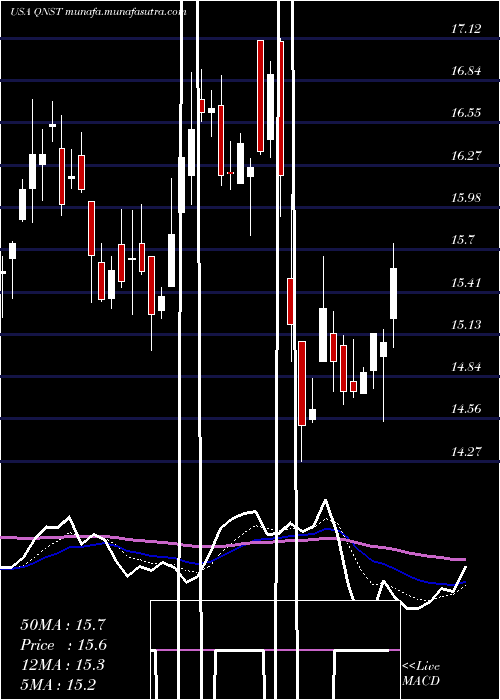The width and height of the screenshot is (500, 700).
Task: Click the 15.41 price axis label
Action: pyautogui.click(x=466, y=282)
